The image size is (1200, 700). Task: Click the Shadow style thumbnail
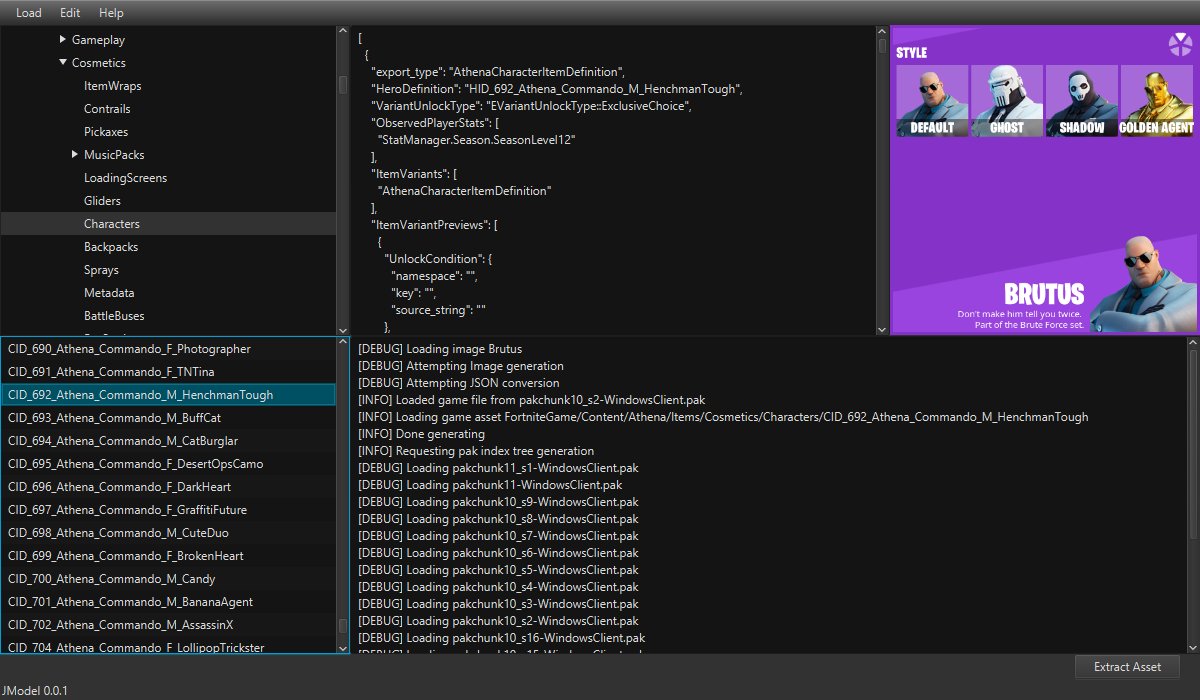coord(1082,101)
